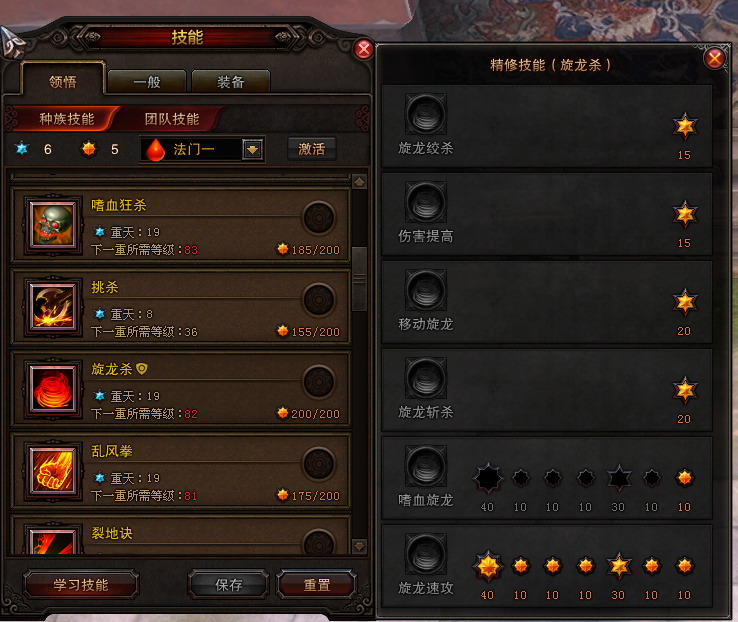Screen dimensions: 738x622
Task: Click the first empty 40-point node of 嗜血旋龙
Action: pyautogui.click(x=488, y=478)
